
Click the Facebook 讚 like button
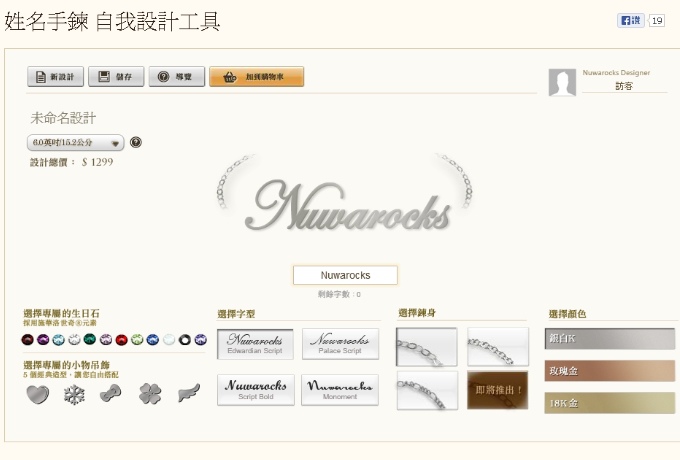[631, 20]
